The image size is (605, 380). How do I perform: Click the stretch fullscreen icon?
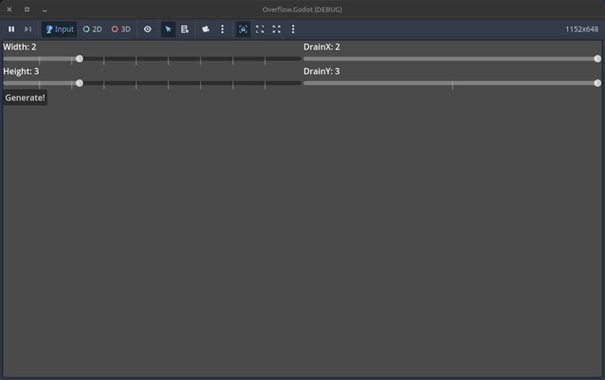[276, 29]
